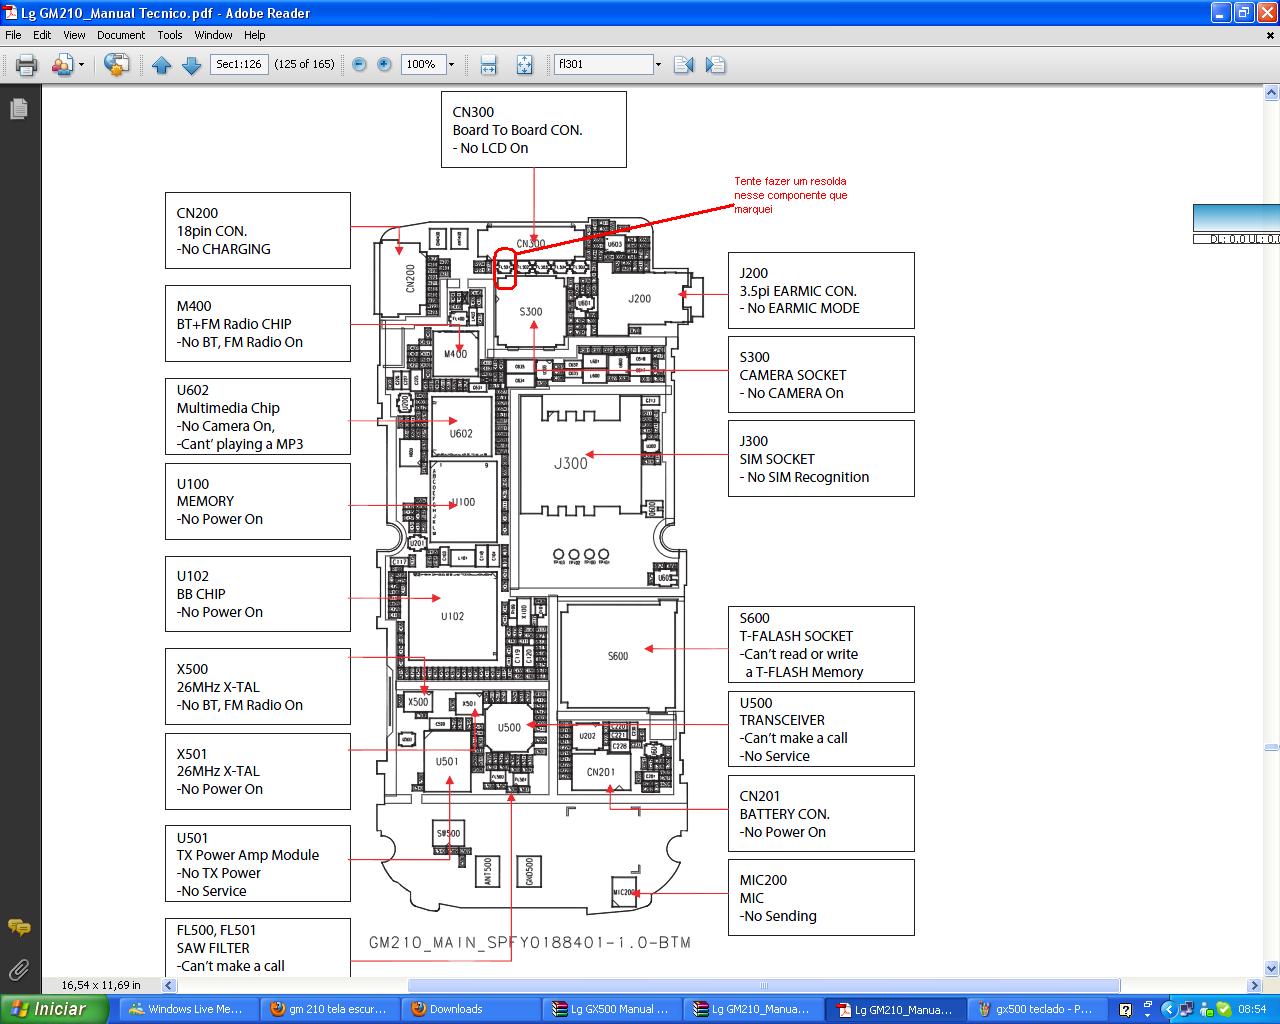Click the globe web conference icon
The width and height of the screenshot is (1280, 1024).
coord(117,65)
